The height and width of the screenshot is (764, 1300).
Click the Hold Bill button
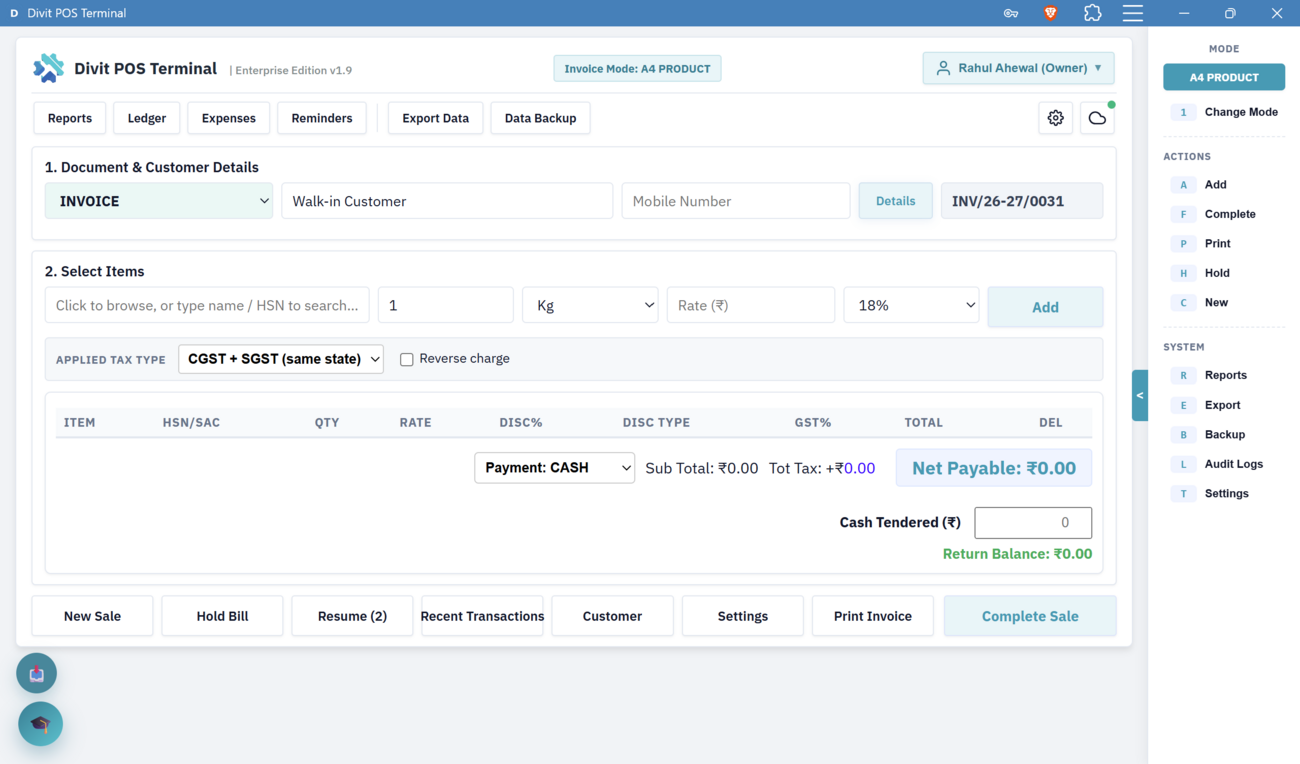(x=222, y=616)
